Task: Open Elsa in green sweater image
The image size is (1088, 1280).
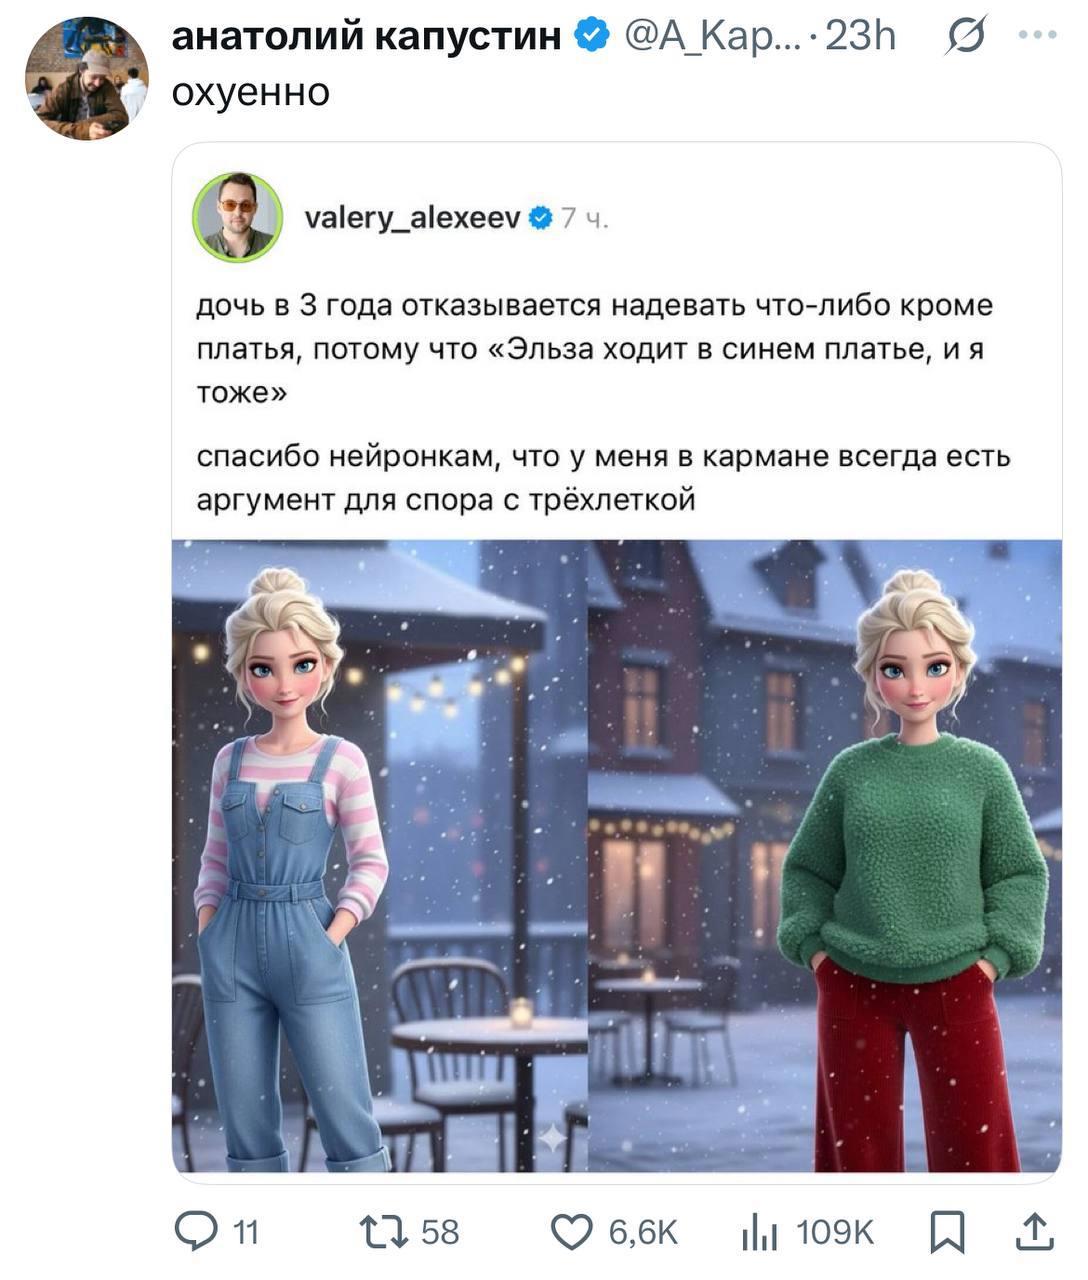Action: click(825, 856)
